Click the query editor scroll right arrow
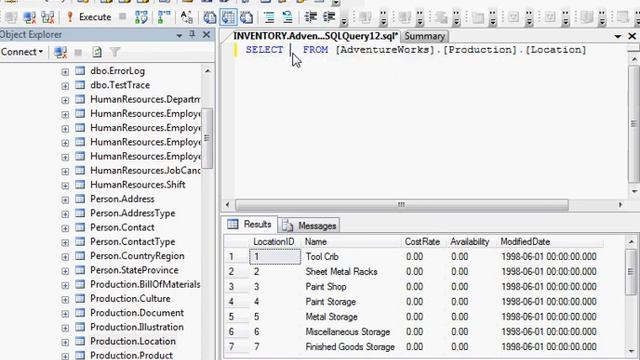 pos(620,204)
